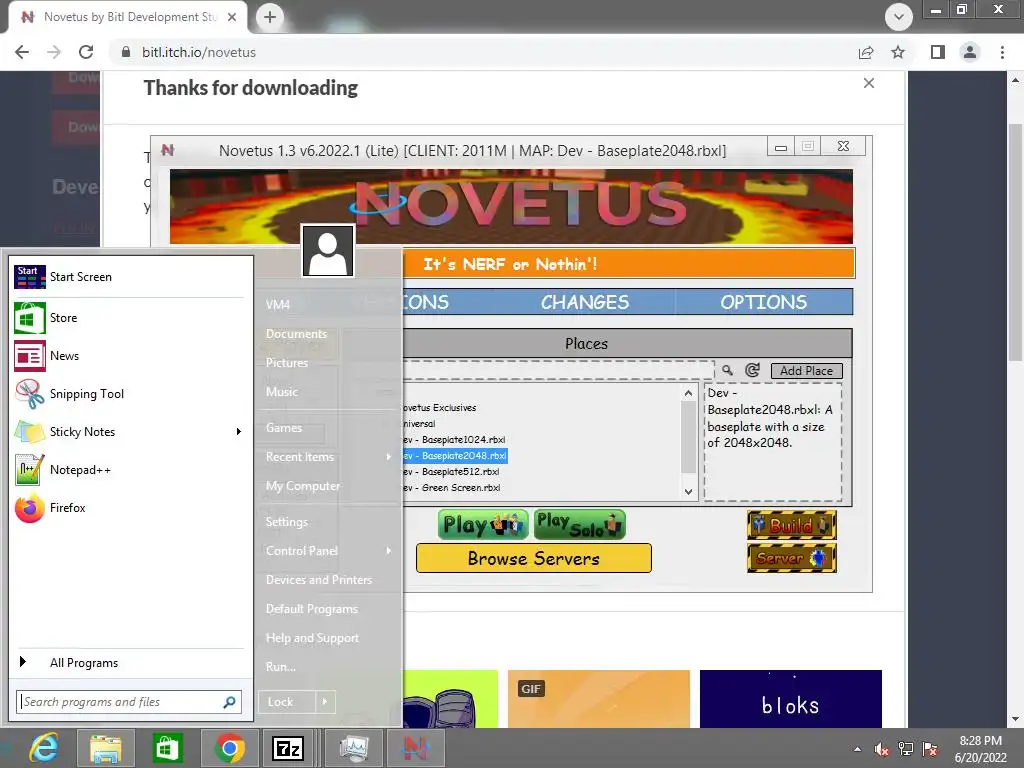This screenshot has height=768, width=1024.
Task: Open Windows Store in taskbar
Action: (167, 748)
